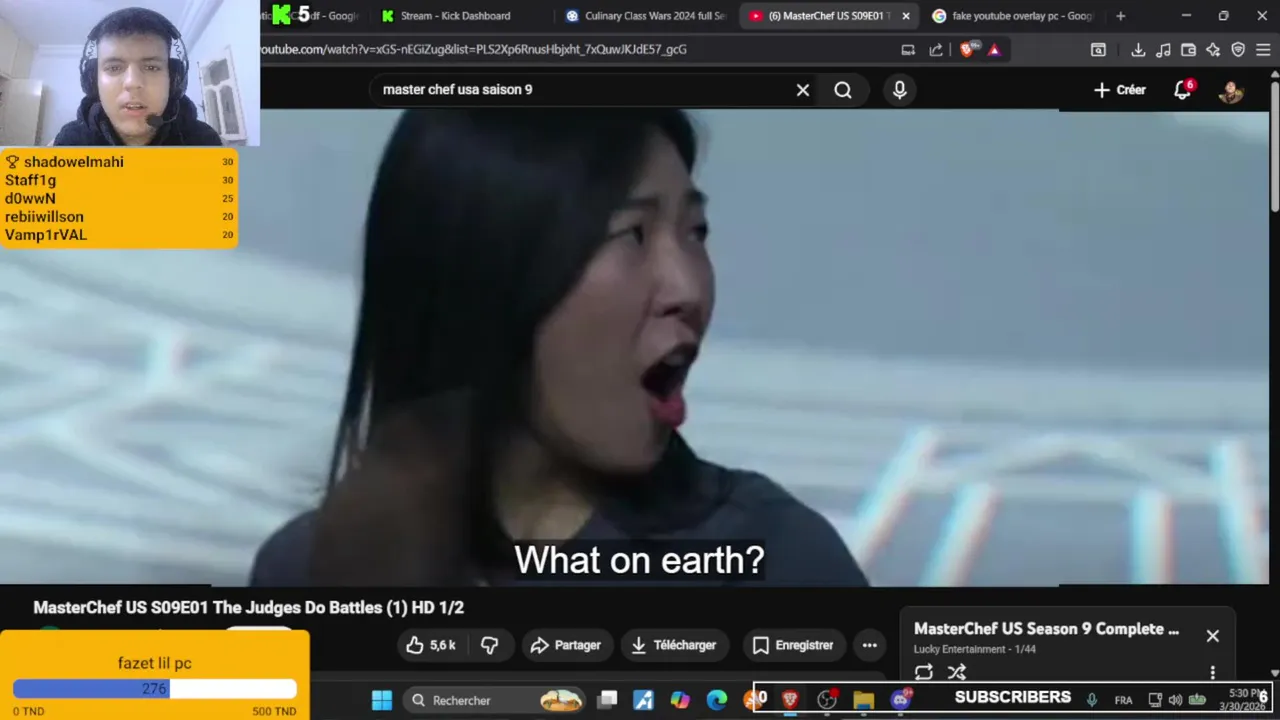Click Staff1g in the leaderboard
The image size is (1280, 720).
pyautogui.click(x=30, y=180)
